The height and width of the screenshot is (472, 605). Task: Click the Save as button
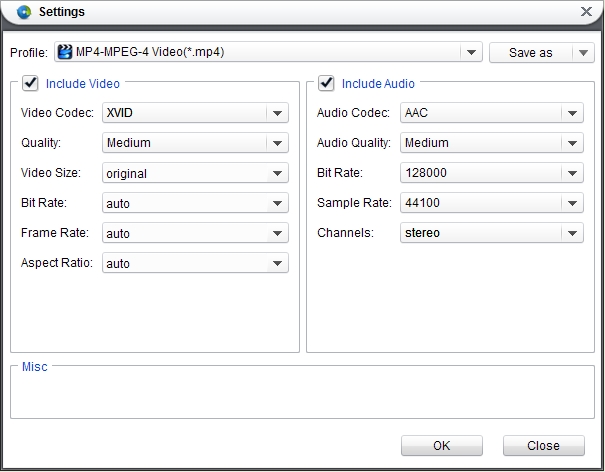coord(531,52)
